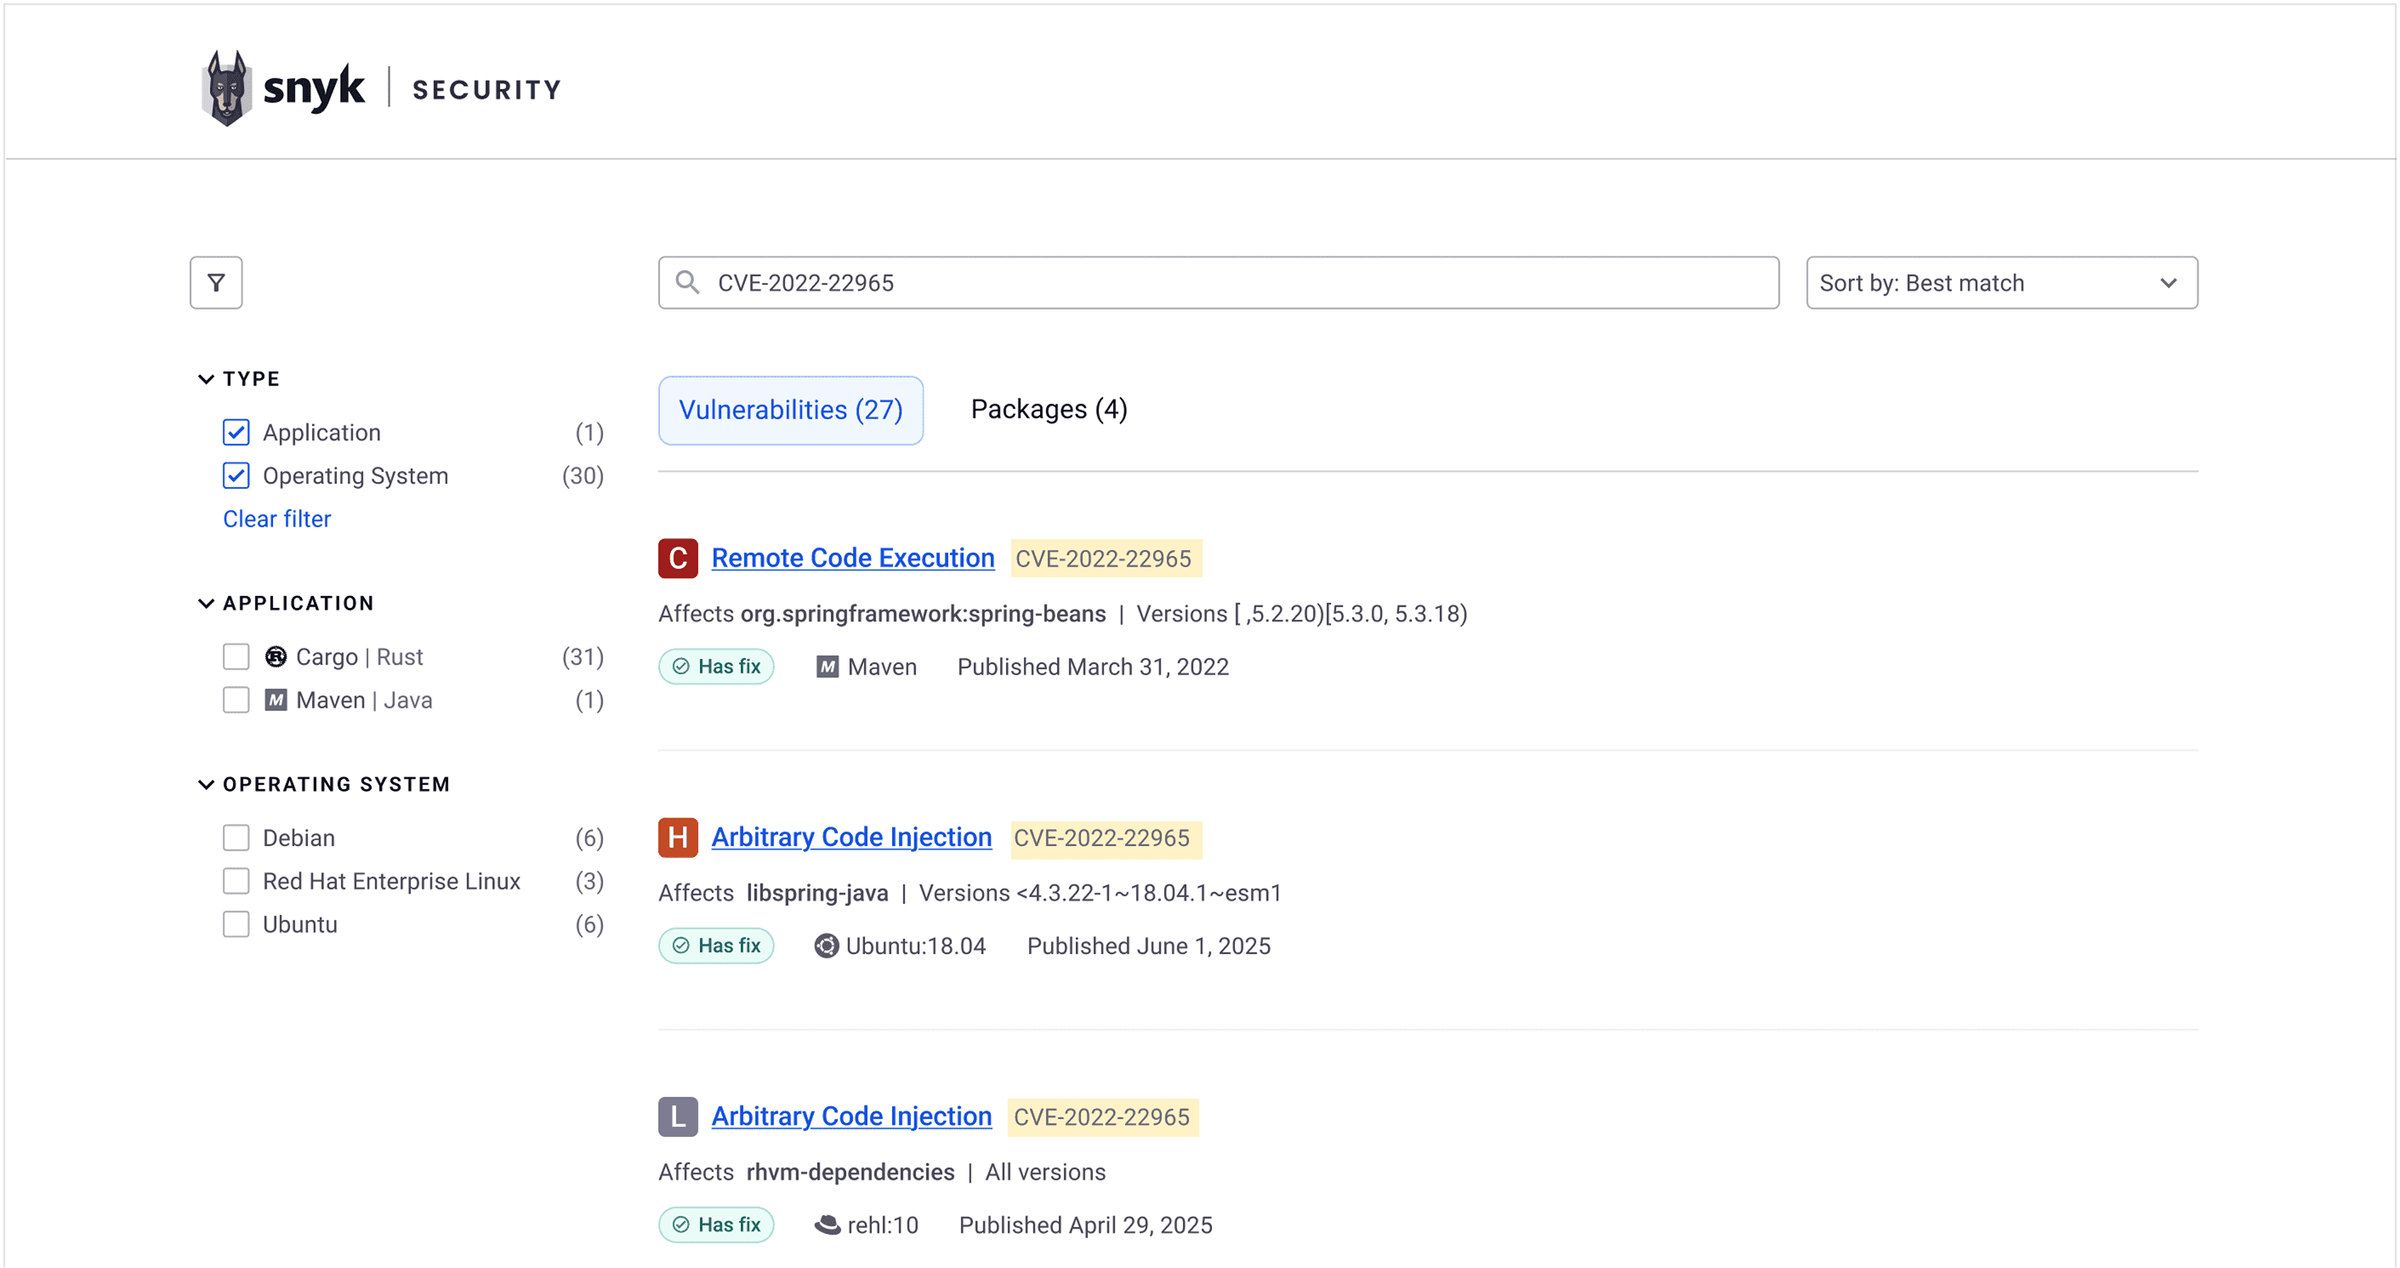Open Arbitrary Code Injection for libspring-java
2400x1268 pixels.
[852, 837]
